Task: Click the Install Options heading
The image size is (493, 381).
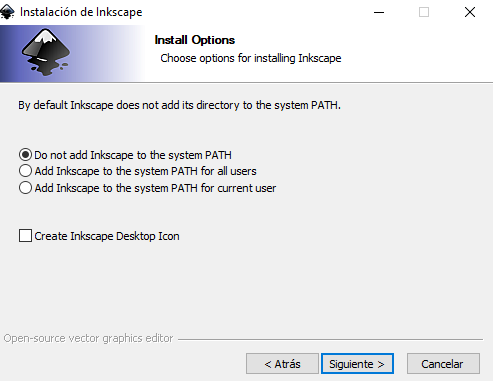Action: click(195, 40)
